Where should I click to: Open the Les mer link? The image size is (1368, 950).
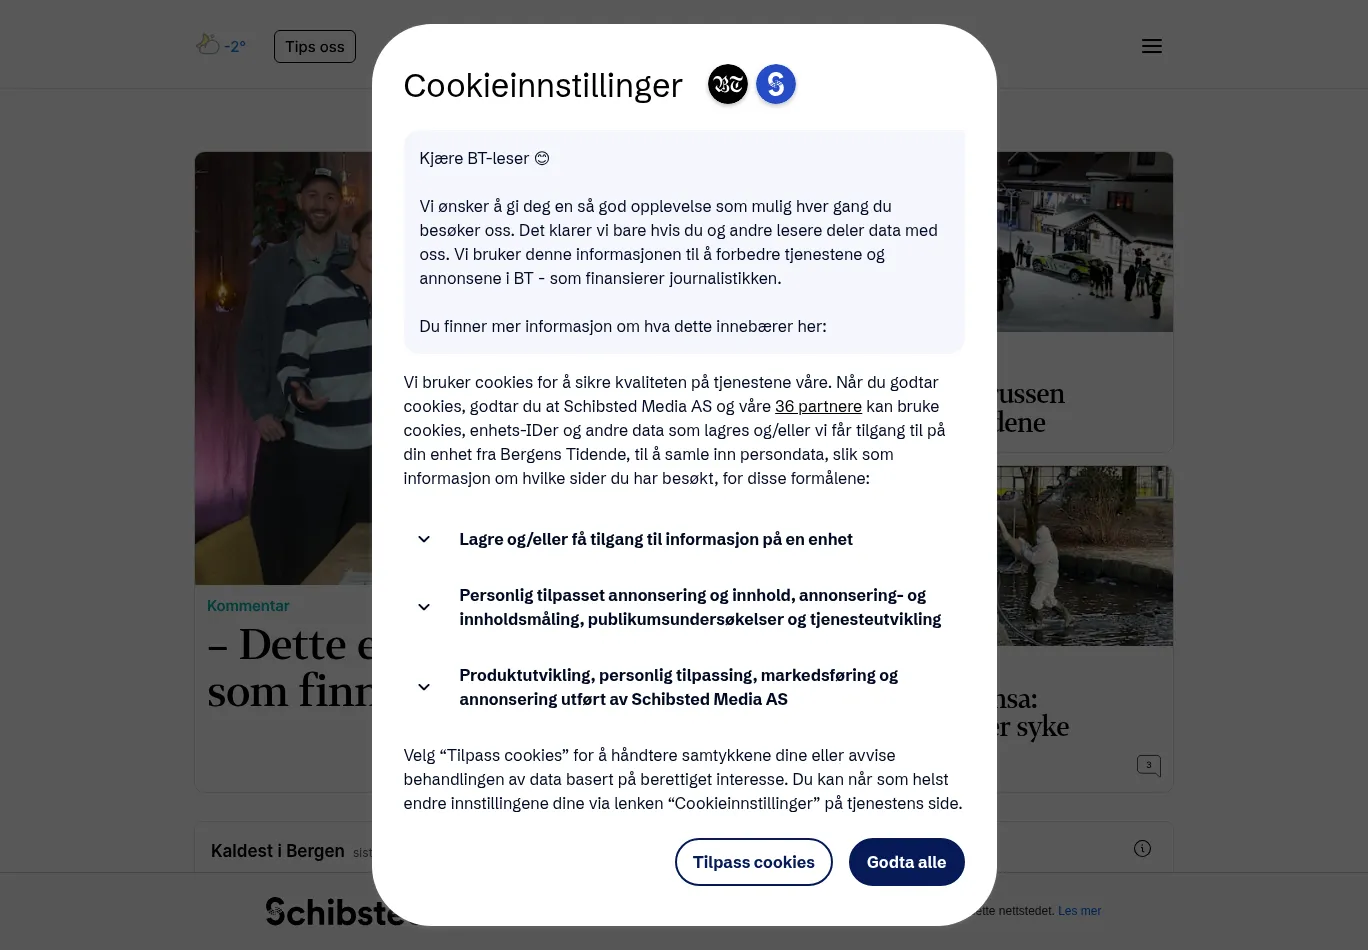1079,911
